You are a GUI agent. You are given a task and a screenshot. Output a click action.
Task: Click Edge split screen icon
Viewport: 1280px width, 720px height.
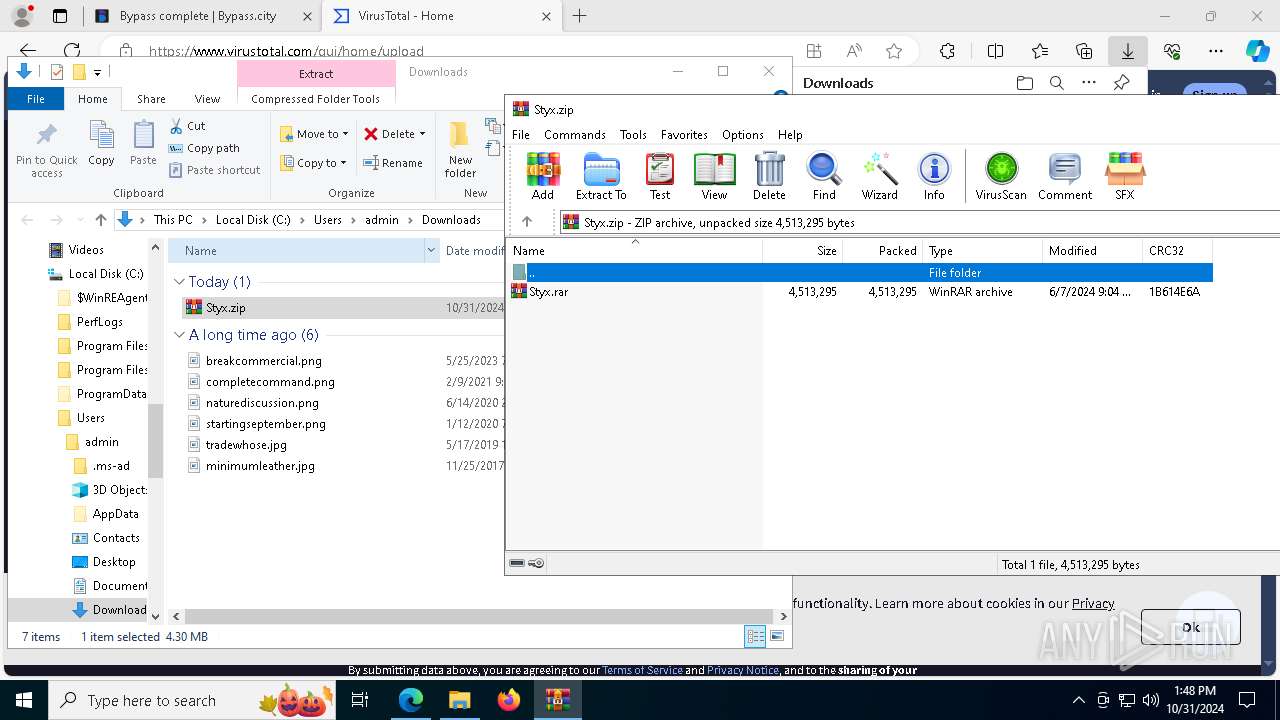[995, 51]
